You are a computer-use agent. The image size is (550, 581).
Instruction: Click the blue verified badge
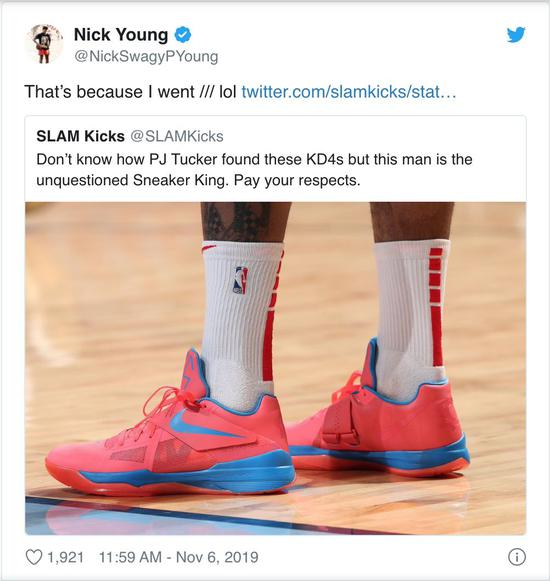183,35
